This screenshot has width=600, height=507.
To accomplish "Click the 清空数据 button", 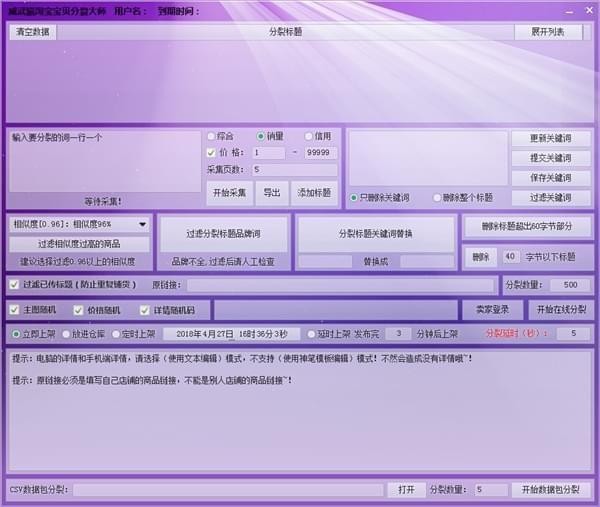I will (34, 32).
